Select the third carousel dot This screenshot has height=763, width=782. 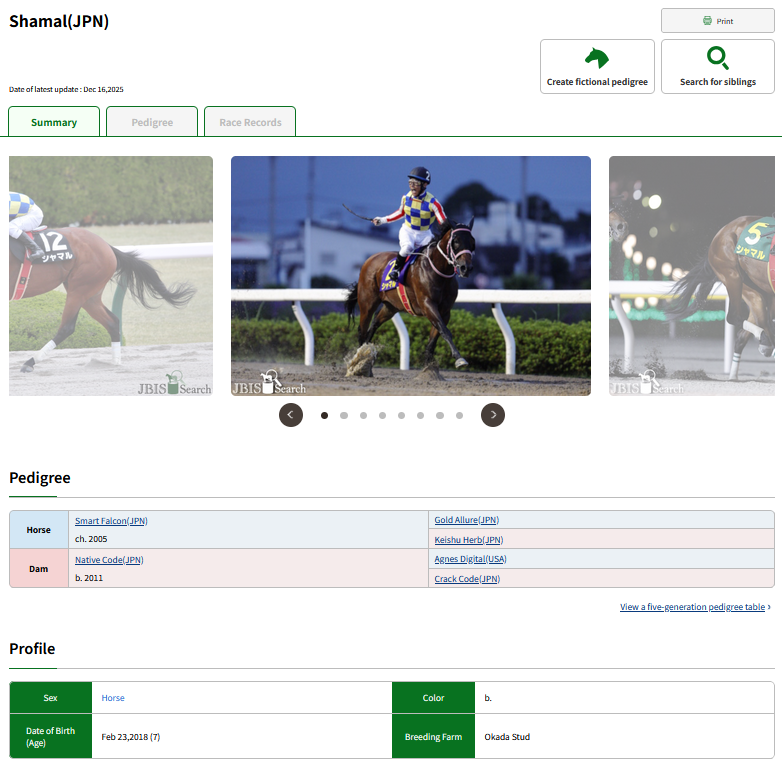(x=363, y=415)
